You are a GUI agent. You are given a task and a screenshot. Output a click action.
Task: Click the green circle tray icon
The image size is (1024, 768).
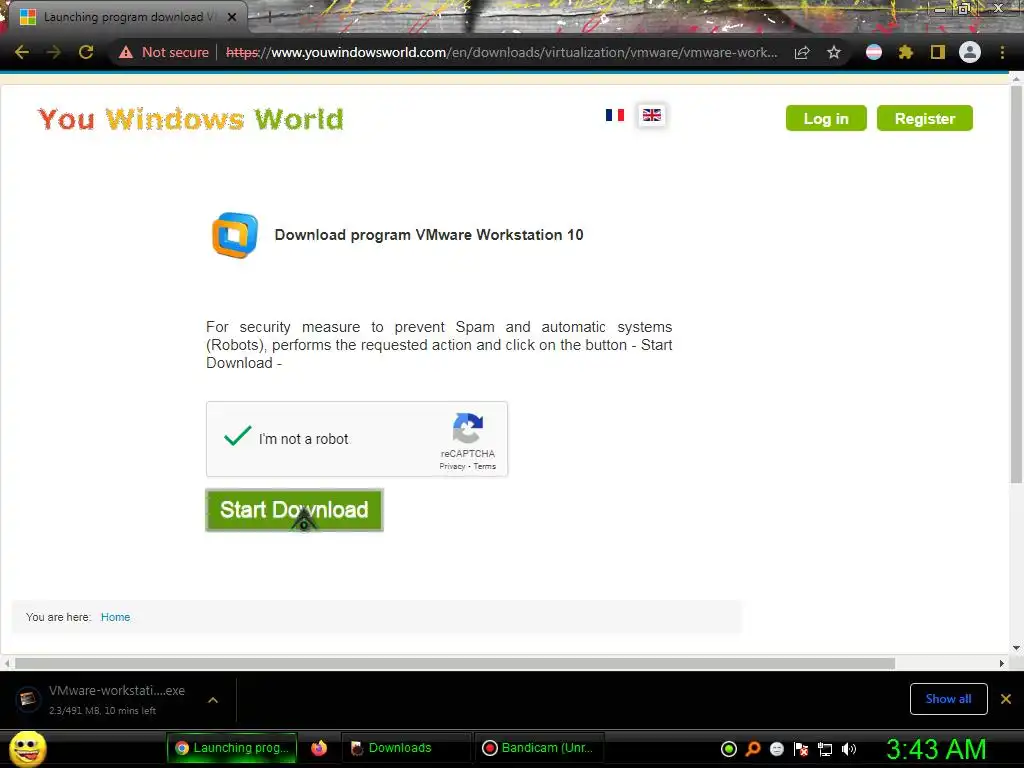(x=729, y=749)
